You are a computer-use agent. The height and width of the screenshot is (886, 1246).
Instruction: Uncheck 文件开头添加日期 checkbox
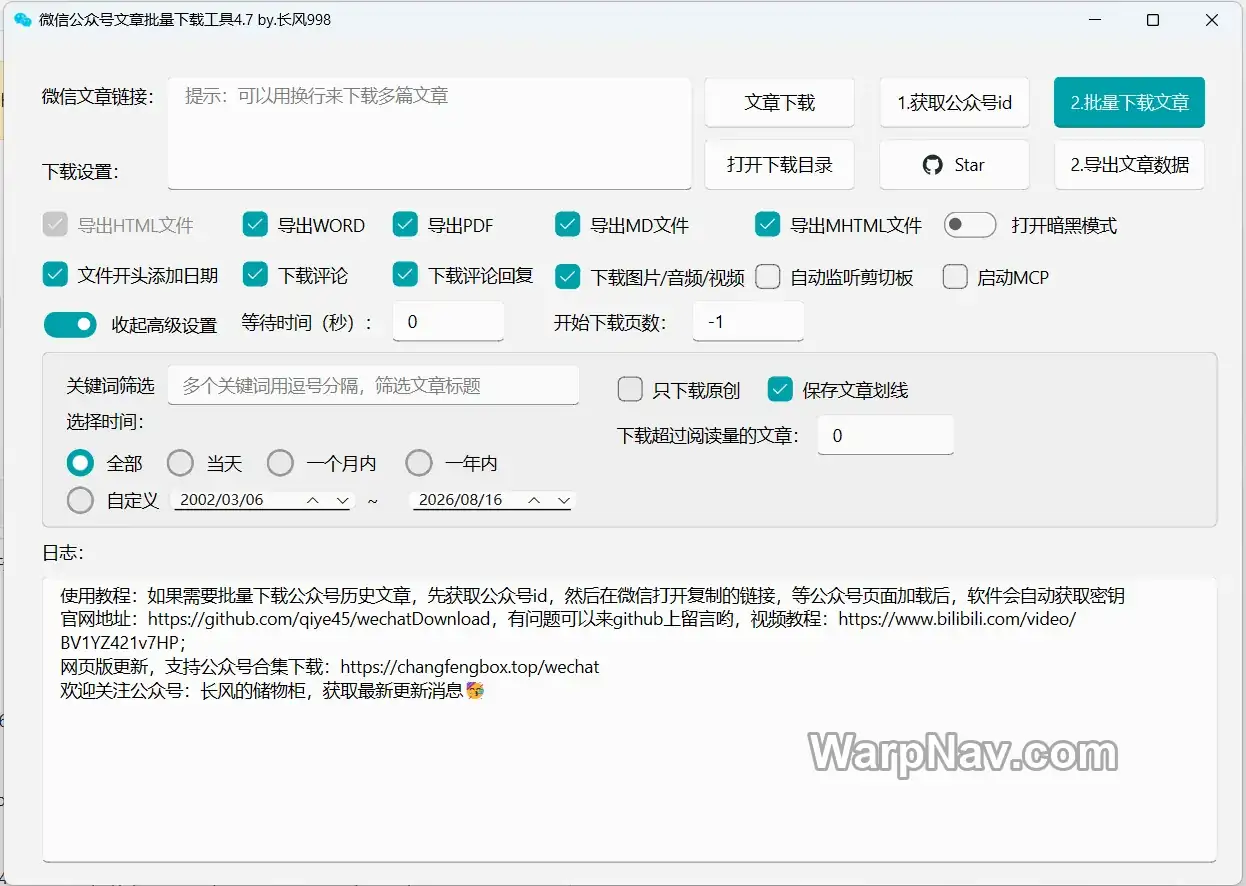[55, 275]
